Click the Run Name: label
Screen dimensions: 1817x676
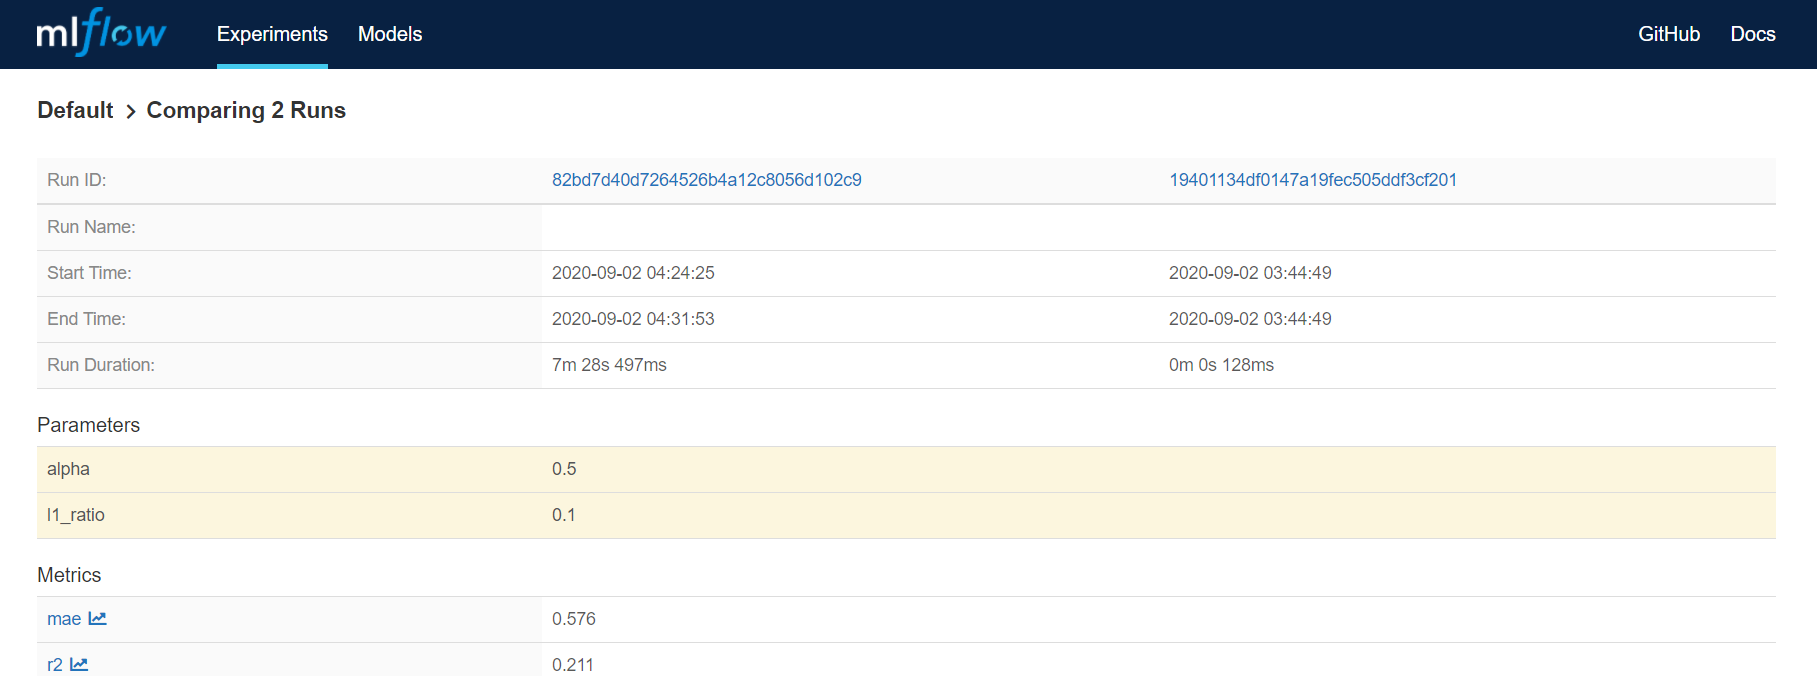tap(91, 227)
